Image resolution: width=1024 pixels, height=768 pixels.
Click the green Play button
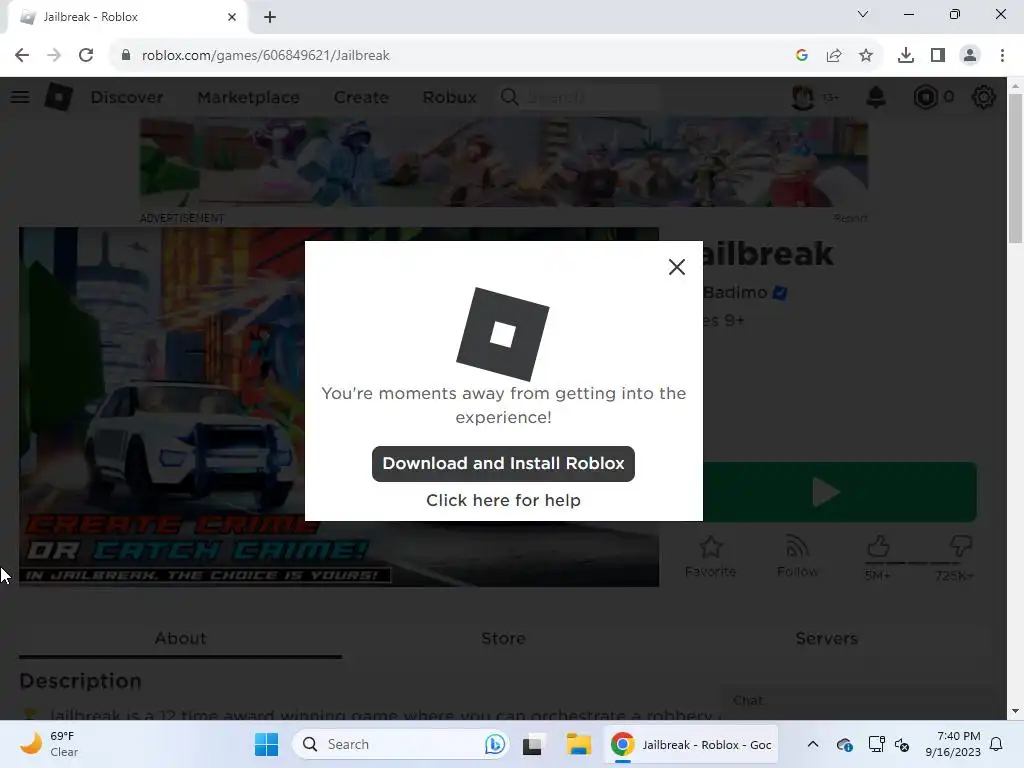[x=839, y=492]
